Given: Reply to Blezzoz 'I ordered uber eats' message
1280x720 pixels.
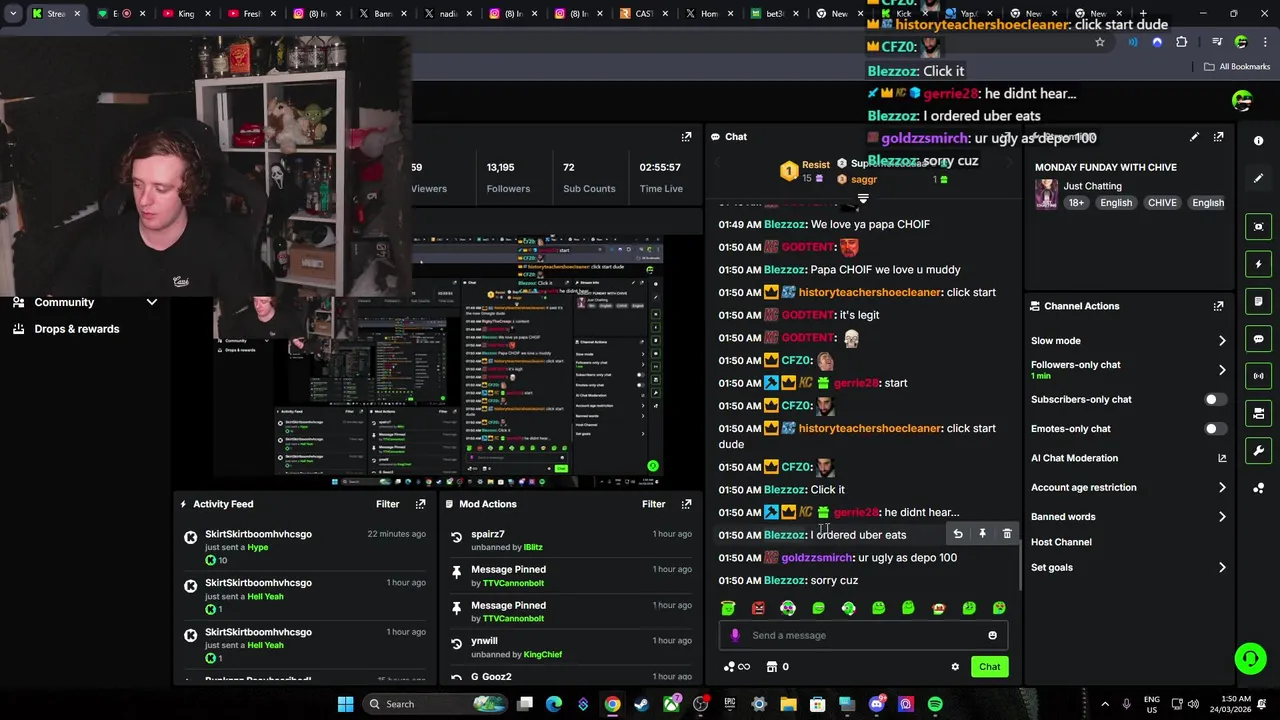Looking at the screenshot, I should tap(958, 534).
